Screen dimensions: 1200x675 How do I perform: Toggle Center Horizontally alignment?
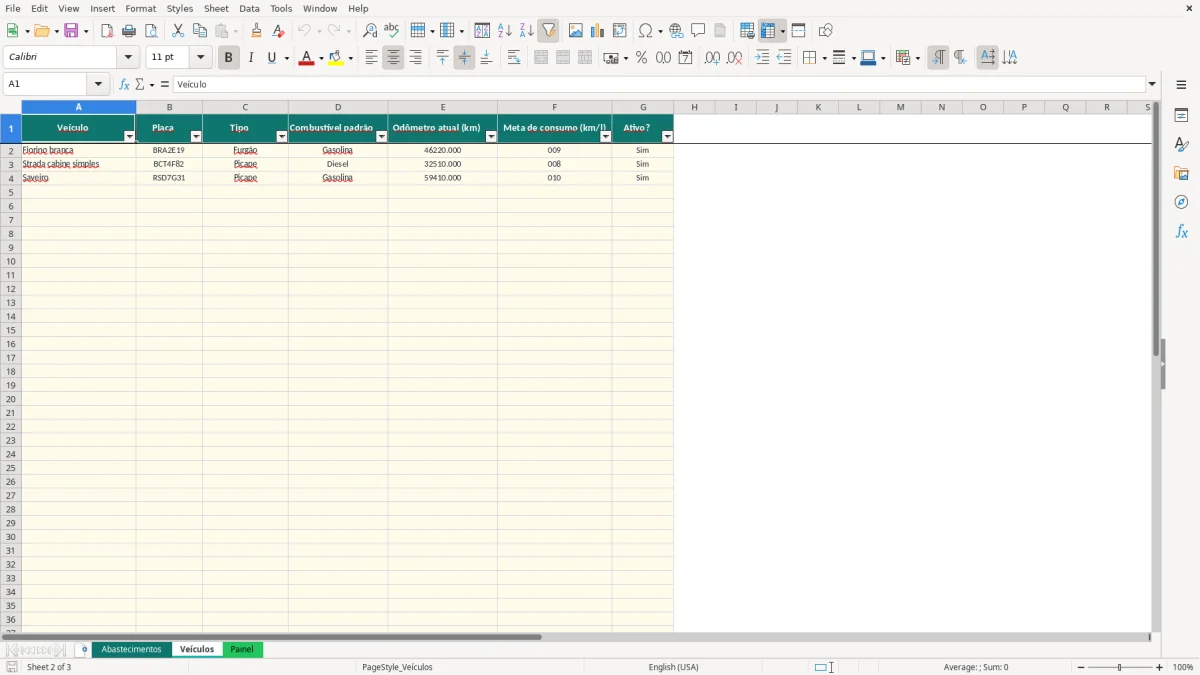[393, 58]
